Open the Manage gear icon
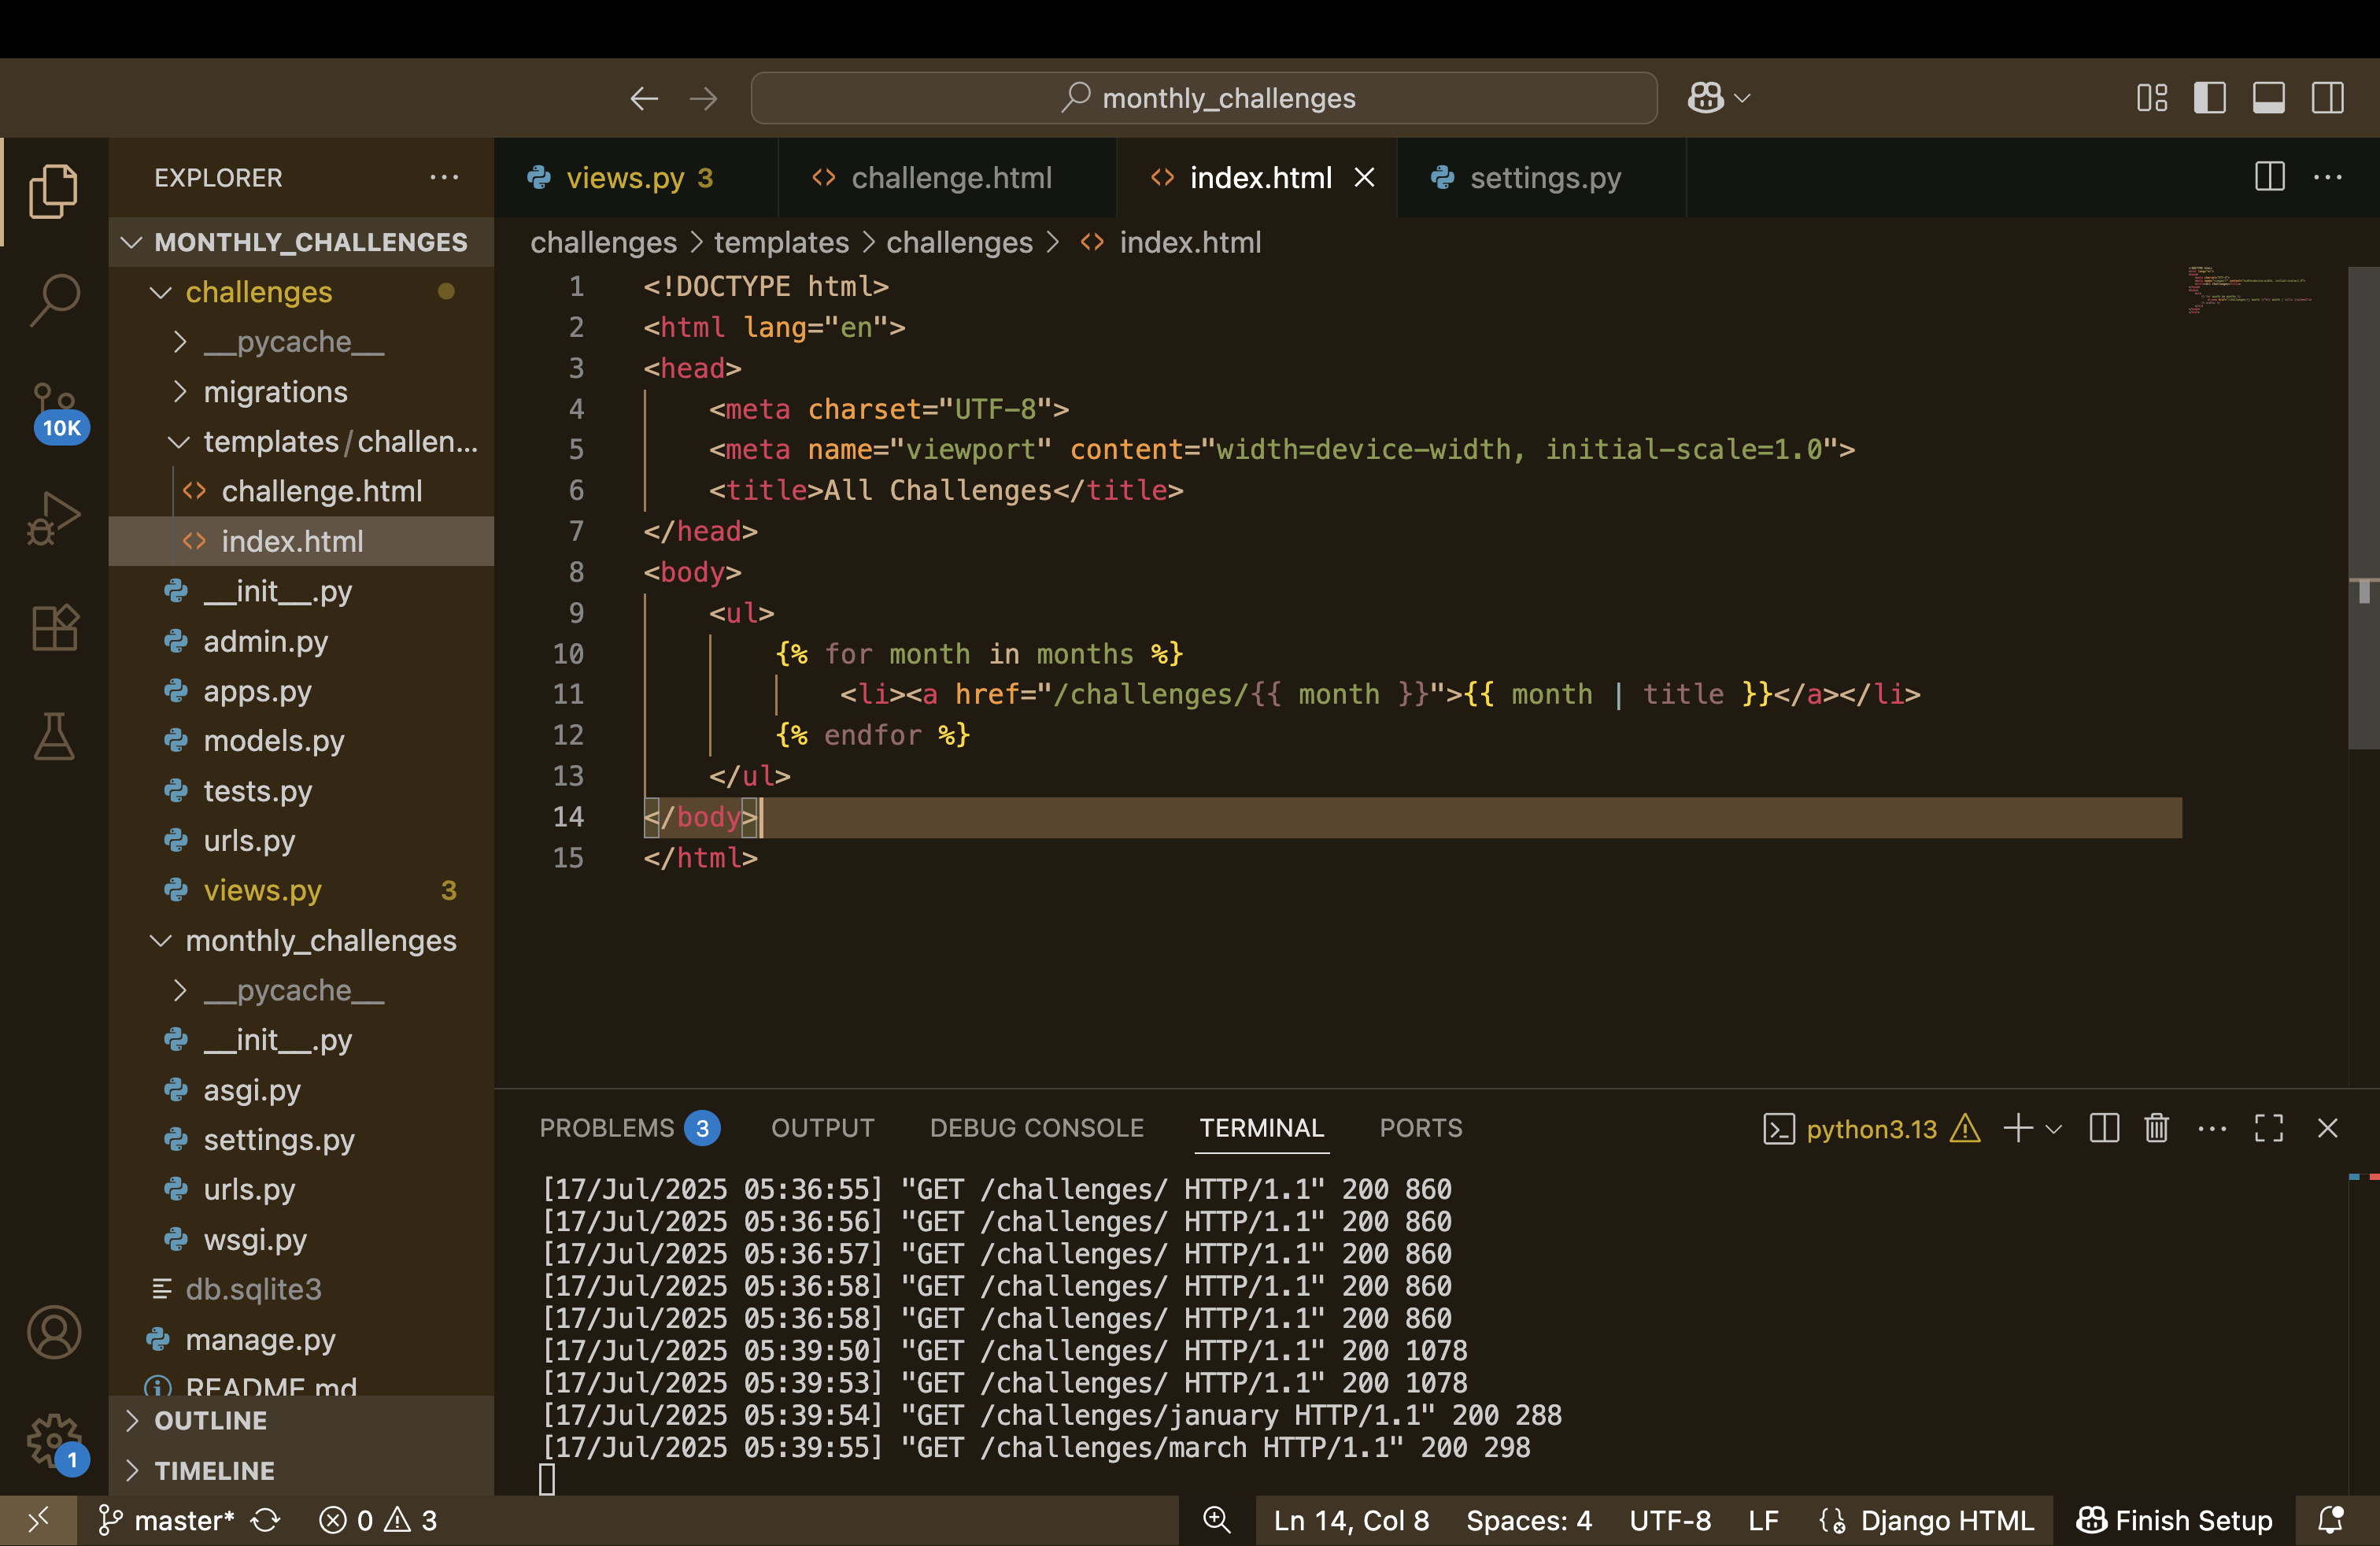The height and width of the screenshot is (1546, 2380). [55, 1443]
